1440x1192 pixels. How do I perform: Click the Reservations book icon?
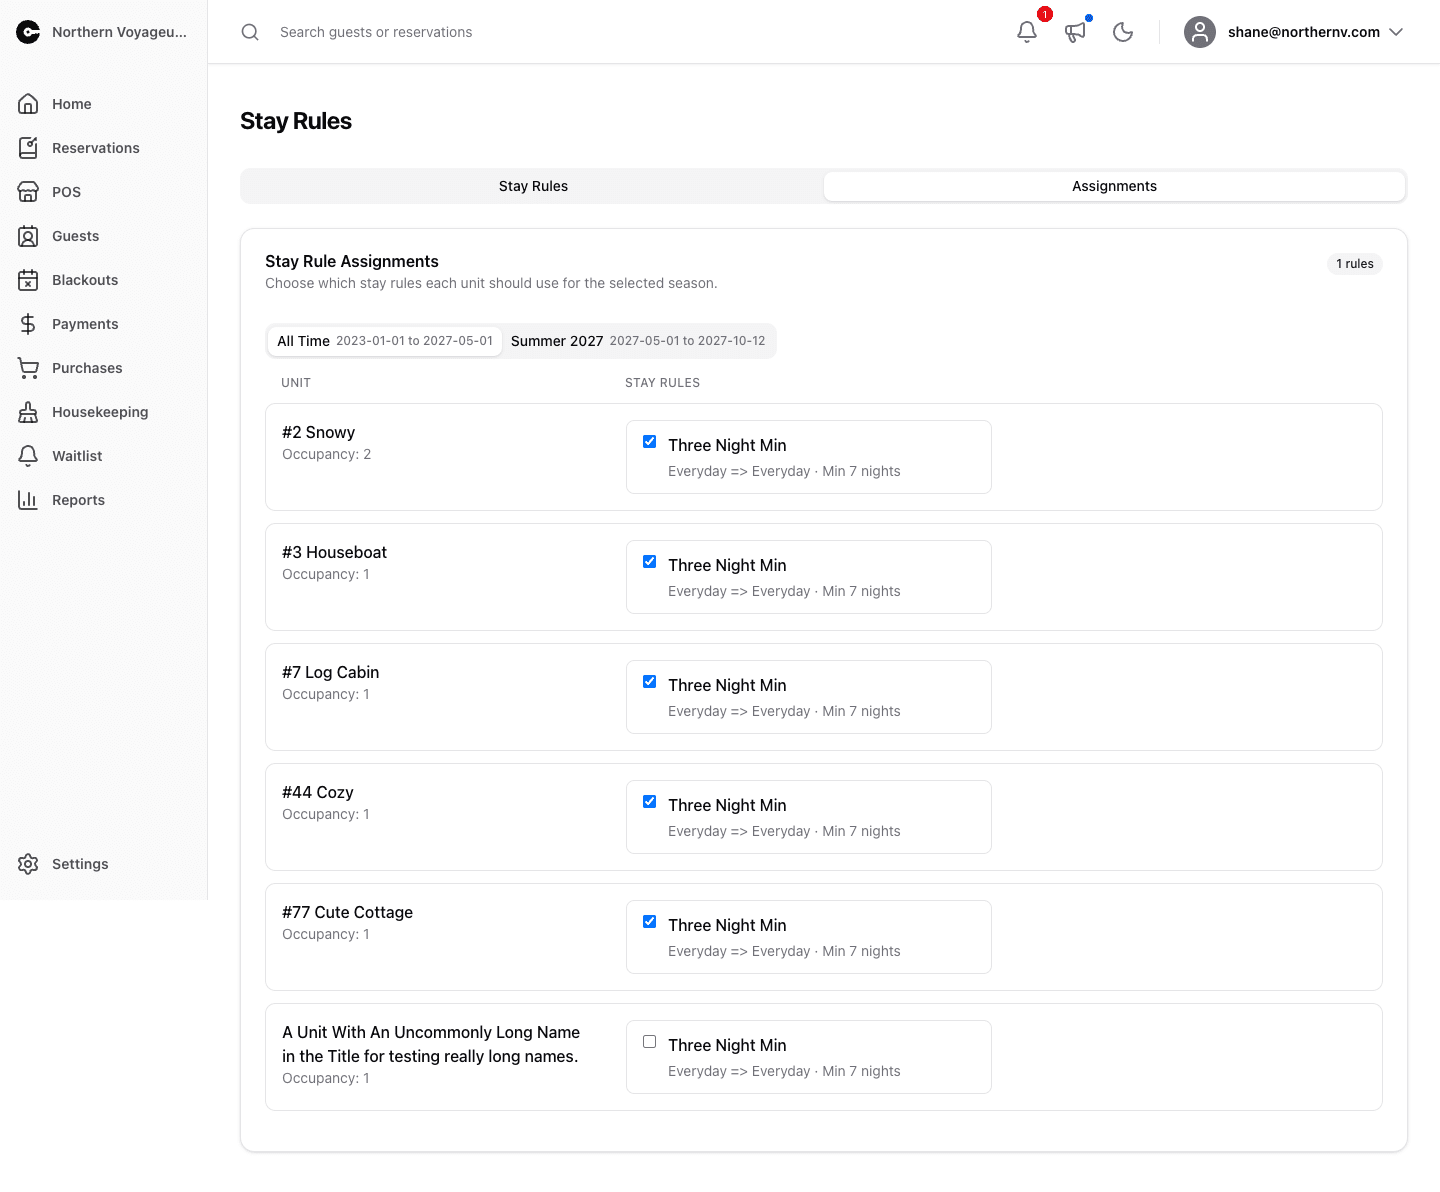28,148
